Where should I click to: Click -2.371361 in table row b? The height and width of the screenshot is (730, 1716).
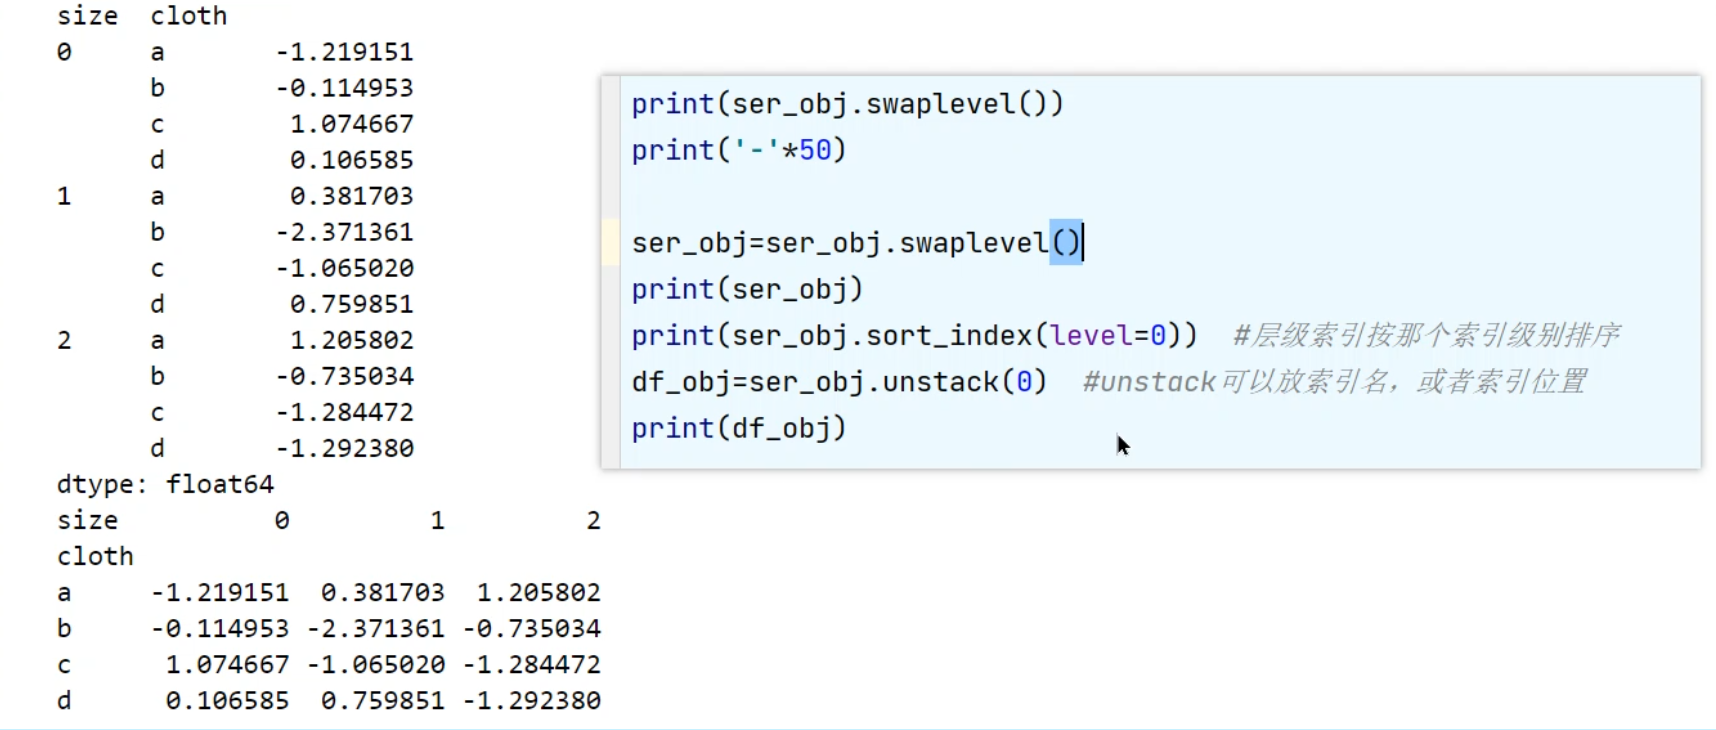coord(376,629)
